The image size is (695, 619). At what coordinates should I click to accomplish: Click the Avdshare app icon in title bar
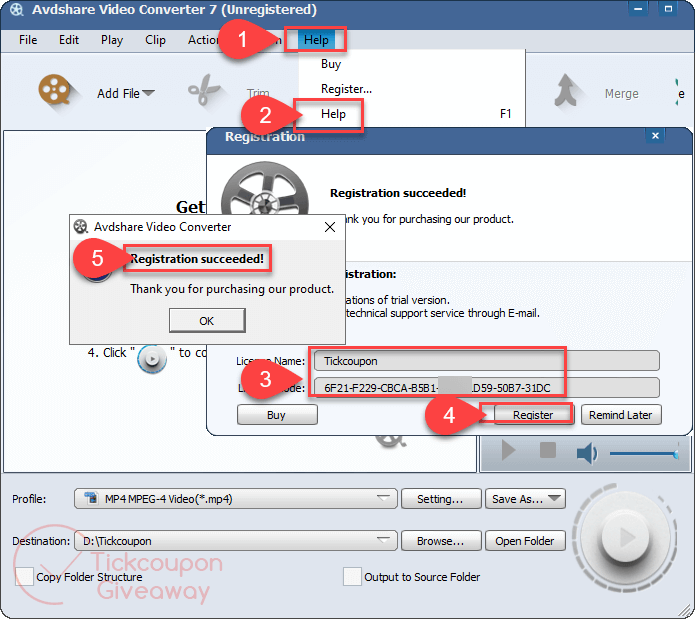tap(17, 10)
